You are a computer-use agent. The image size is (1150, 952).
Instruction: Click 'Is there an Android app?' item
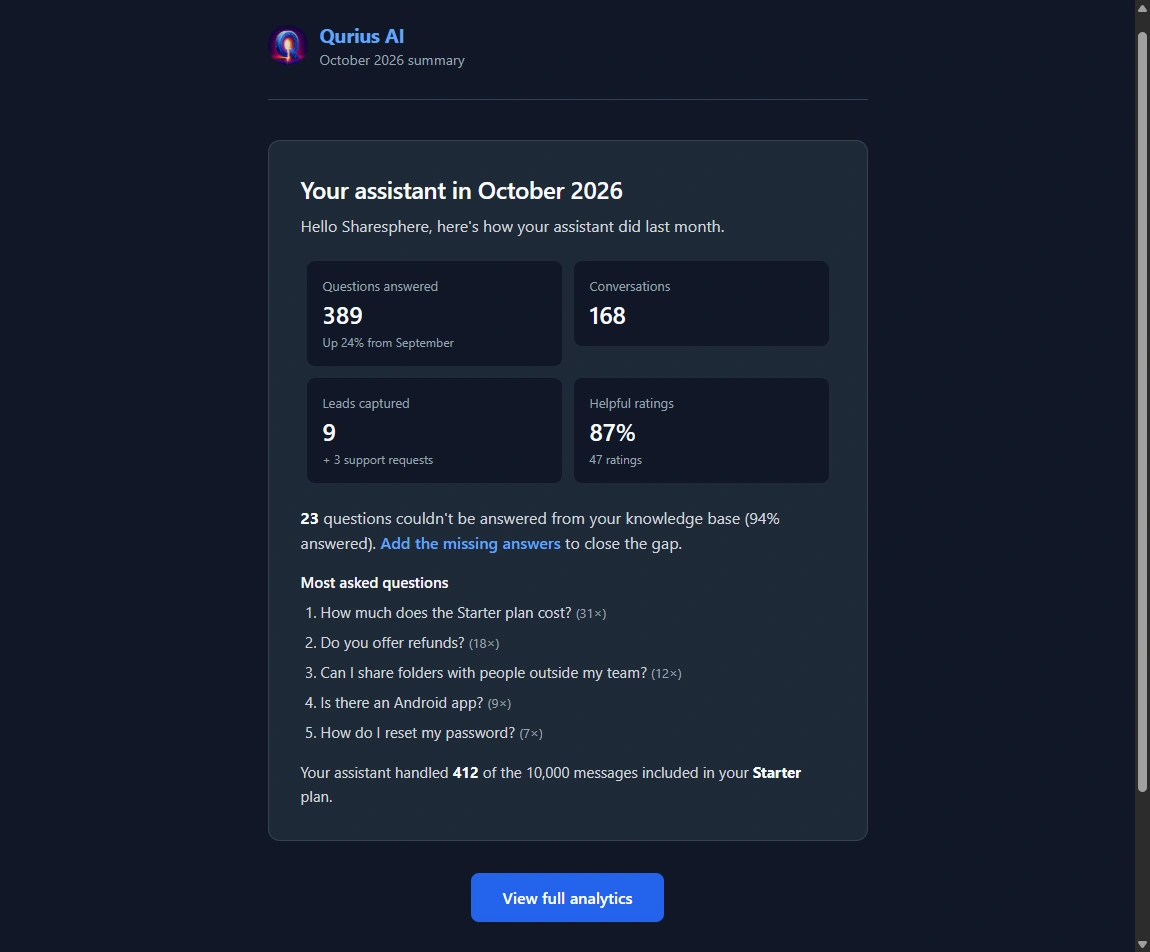click(x=402, y=703)
